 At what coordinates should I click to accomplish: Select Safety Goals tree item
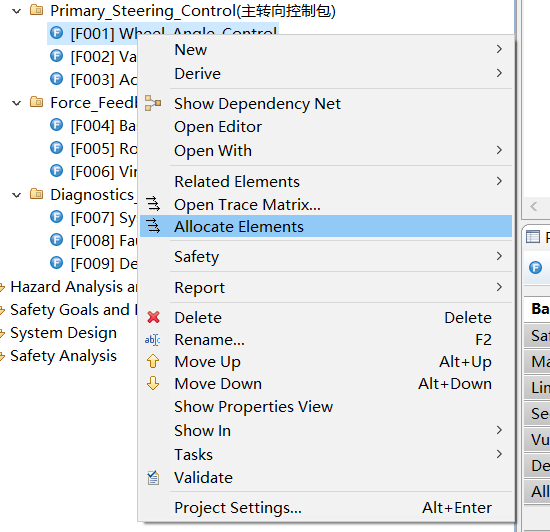pyautogui.click(x=74, y=310)
